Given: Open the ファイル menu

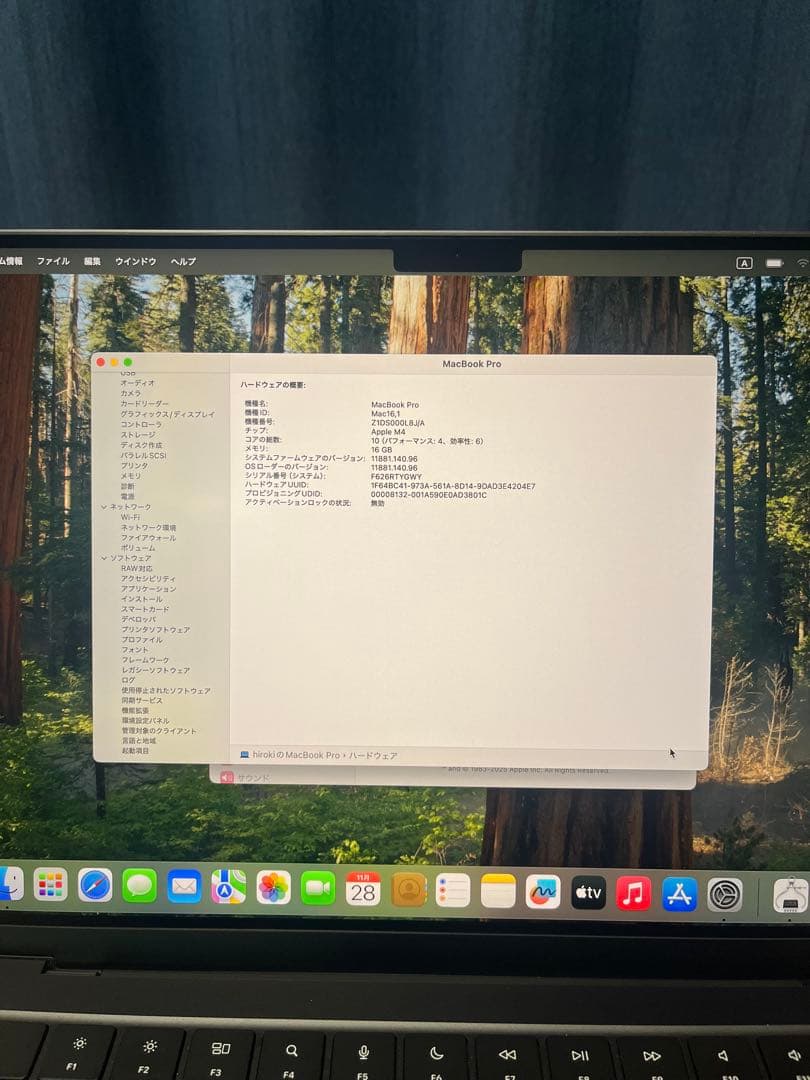Looking at the screenshot, I should coord(53,261).
